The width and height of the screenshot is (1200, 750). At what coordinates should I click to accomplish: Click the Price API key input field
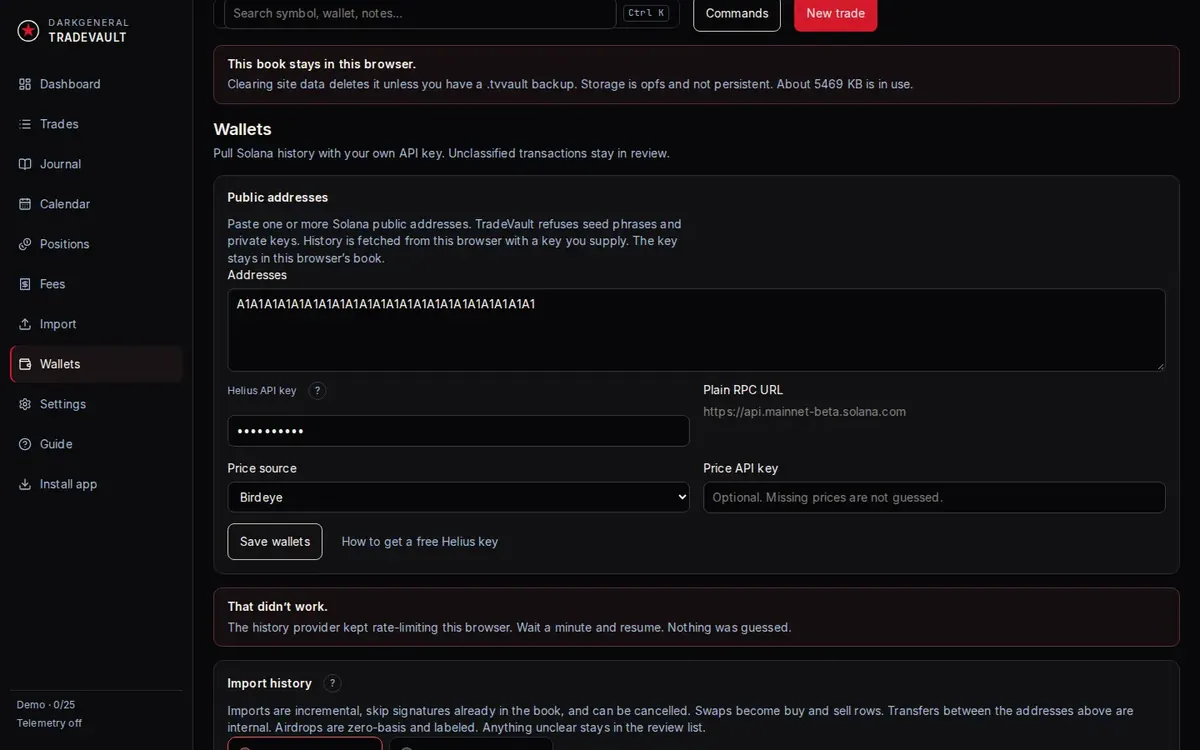pos(934,497)
